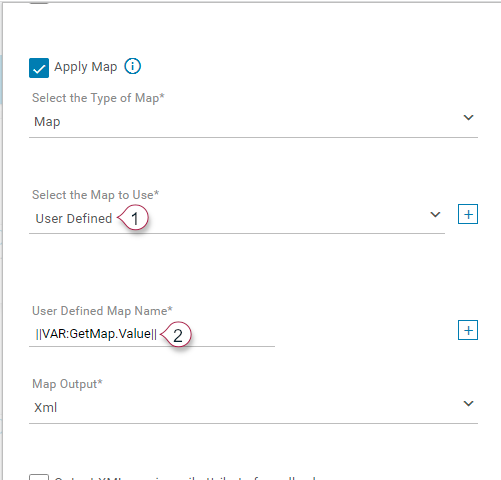Open the Map Output dropdown showing Xml
The width and height of the screenshot is (501, 480).
click(x=253, y=408)
